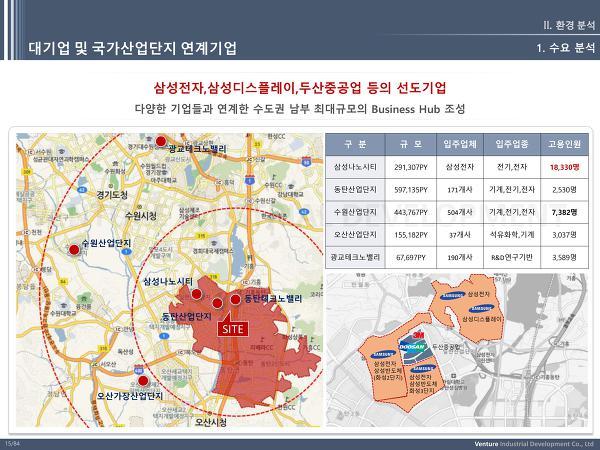Click the 삼성디스플레이 label on right map
Image resolution: width=600 pixels, height=450 pixels.
coord(482,319)
